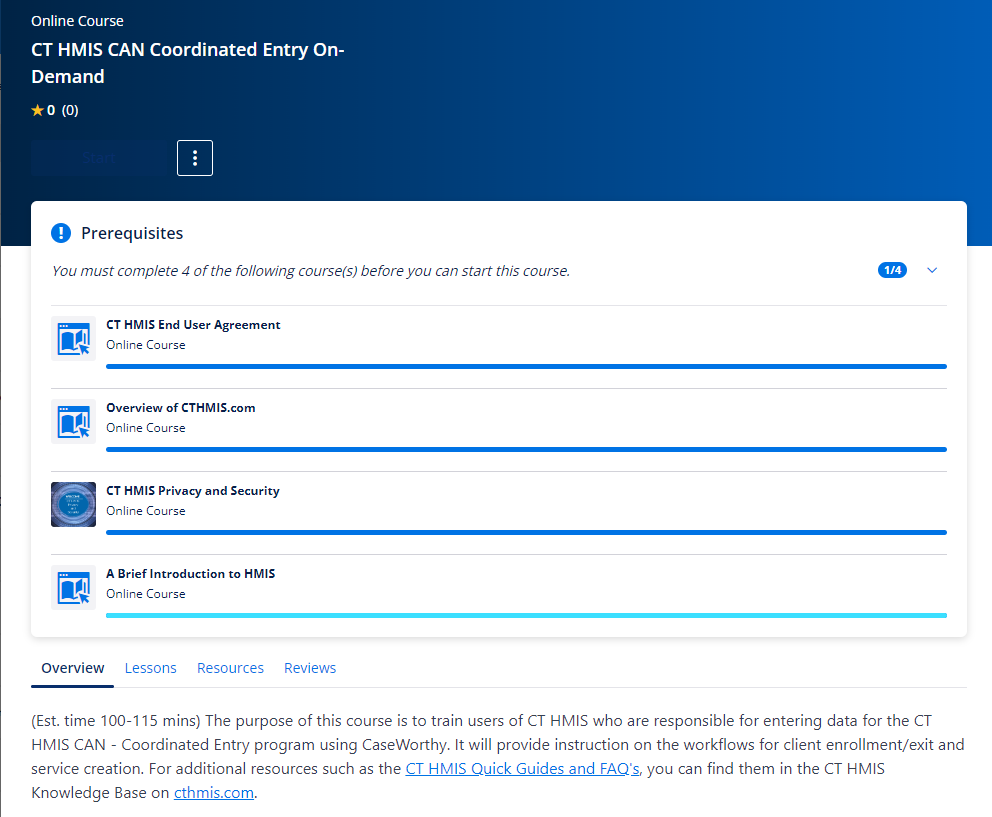Click the gold star rating icon
The width and height of the screenshot is (992, 817).
click(x=38, y=111)
